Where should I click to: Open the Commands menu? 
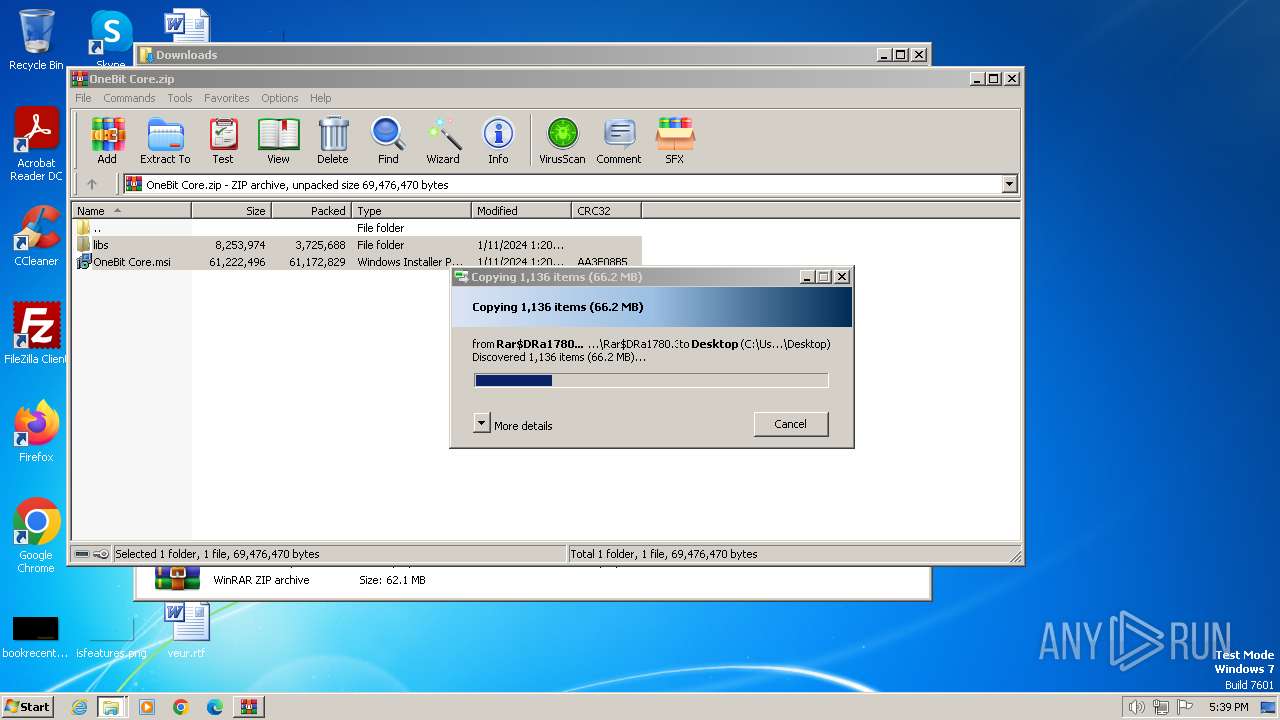[x=129, y=98]
